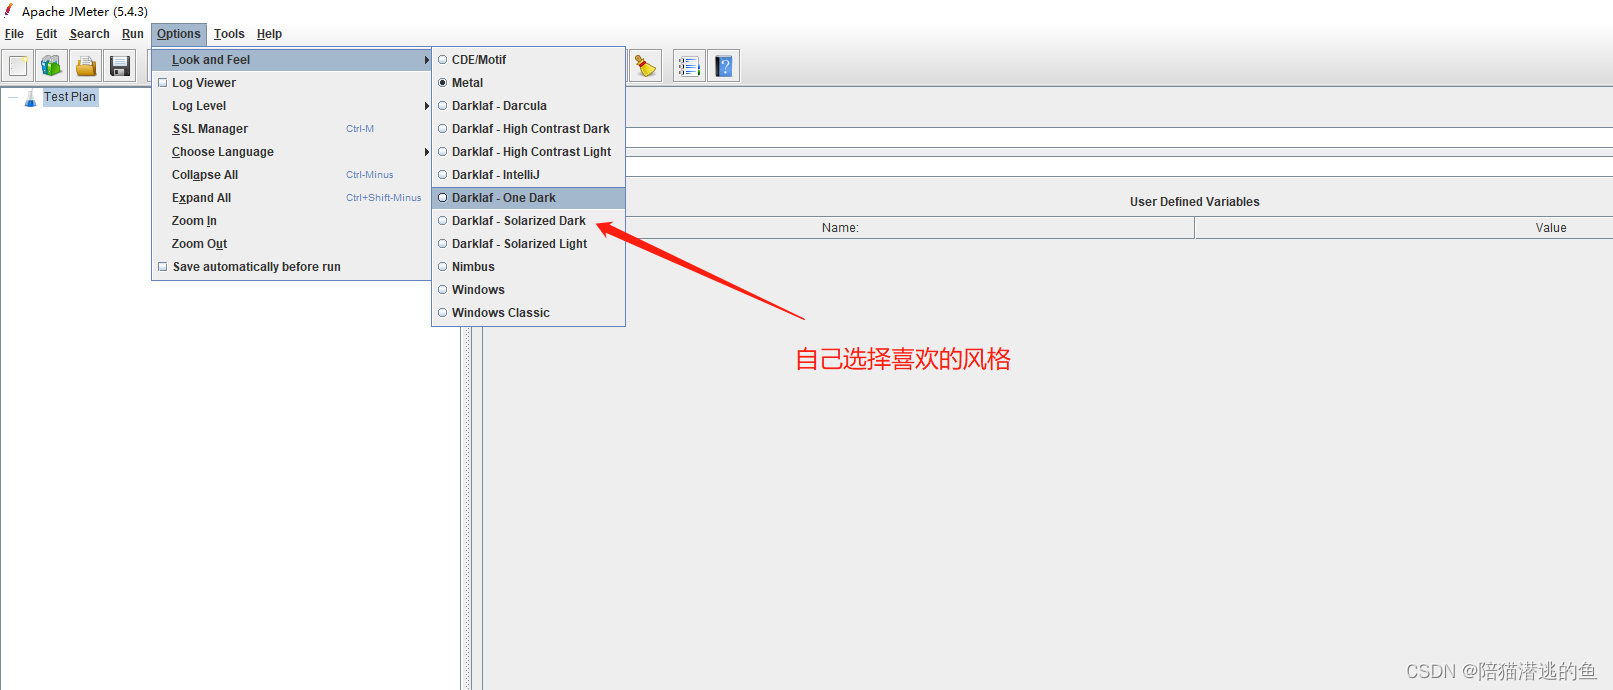
Task: Expand the Look and Feel submenu
Action: click(x=291, y=60)
